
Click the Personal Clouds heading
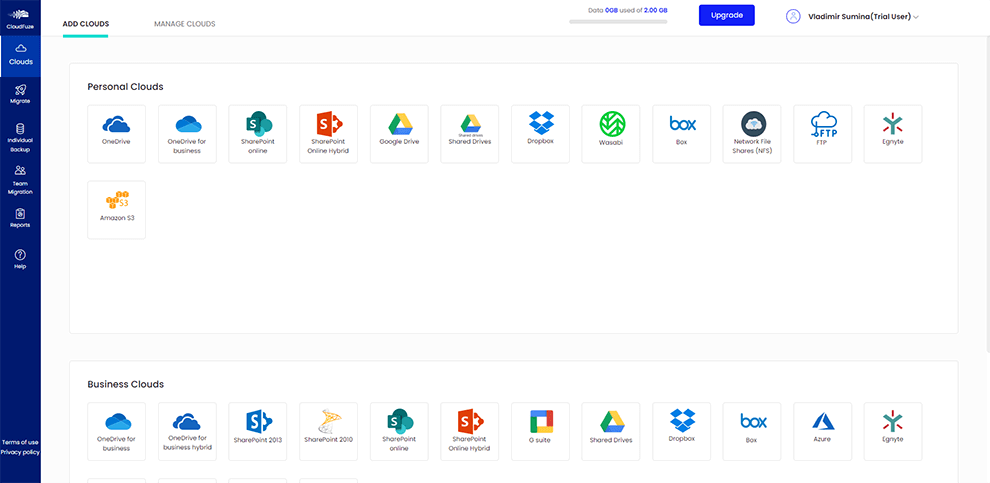[x=125, y=86]
